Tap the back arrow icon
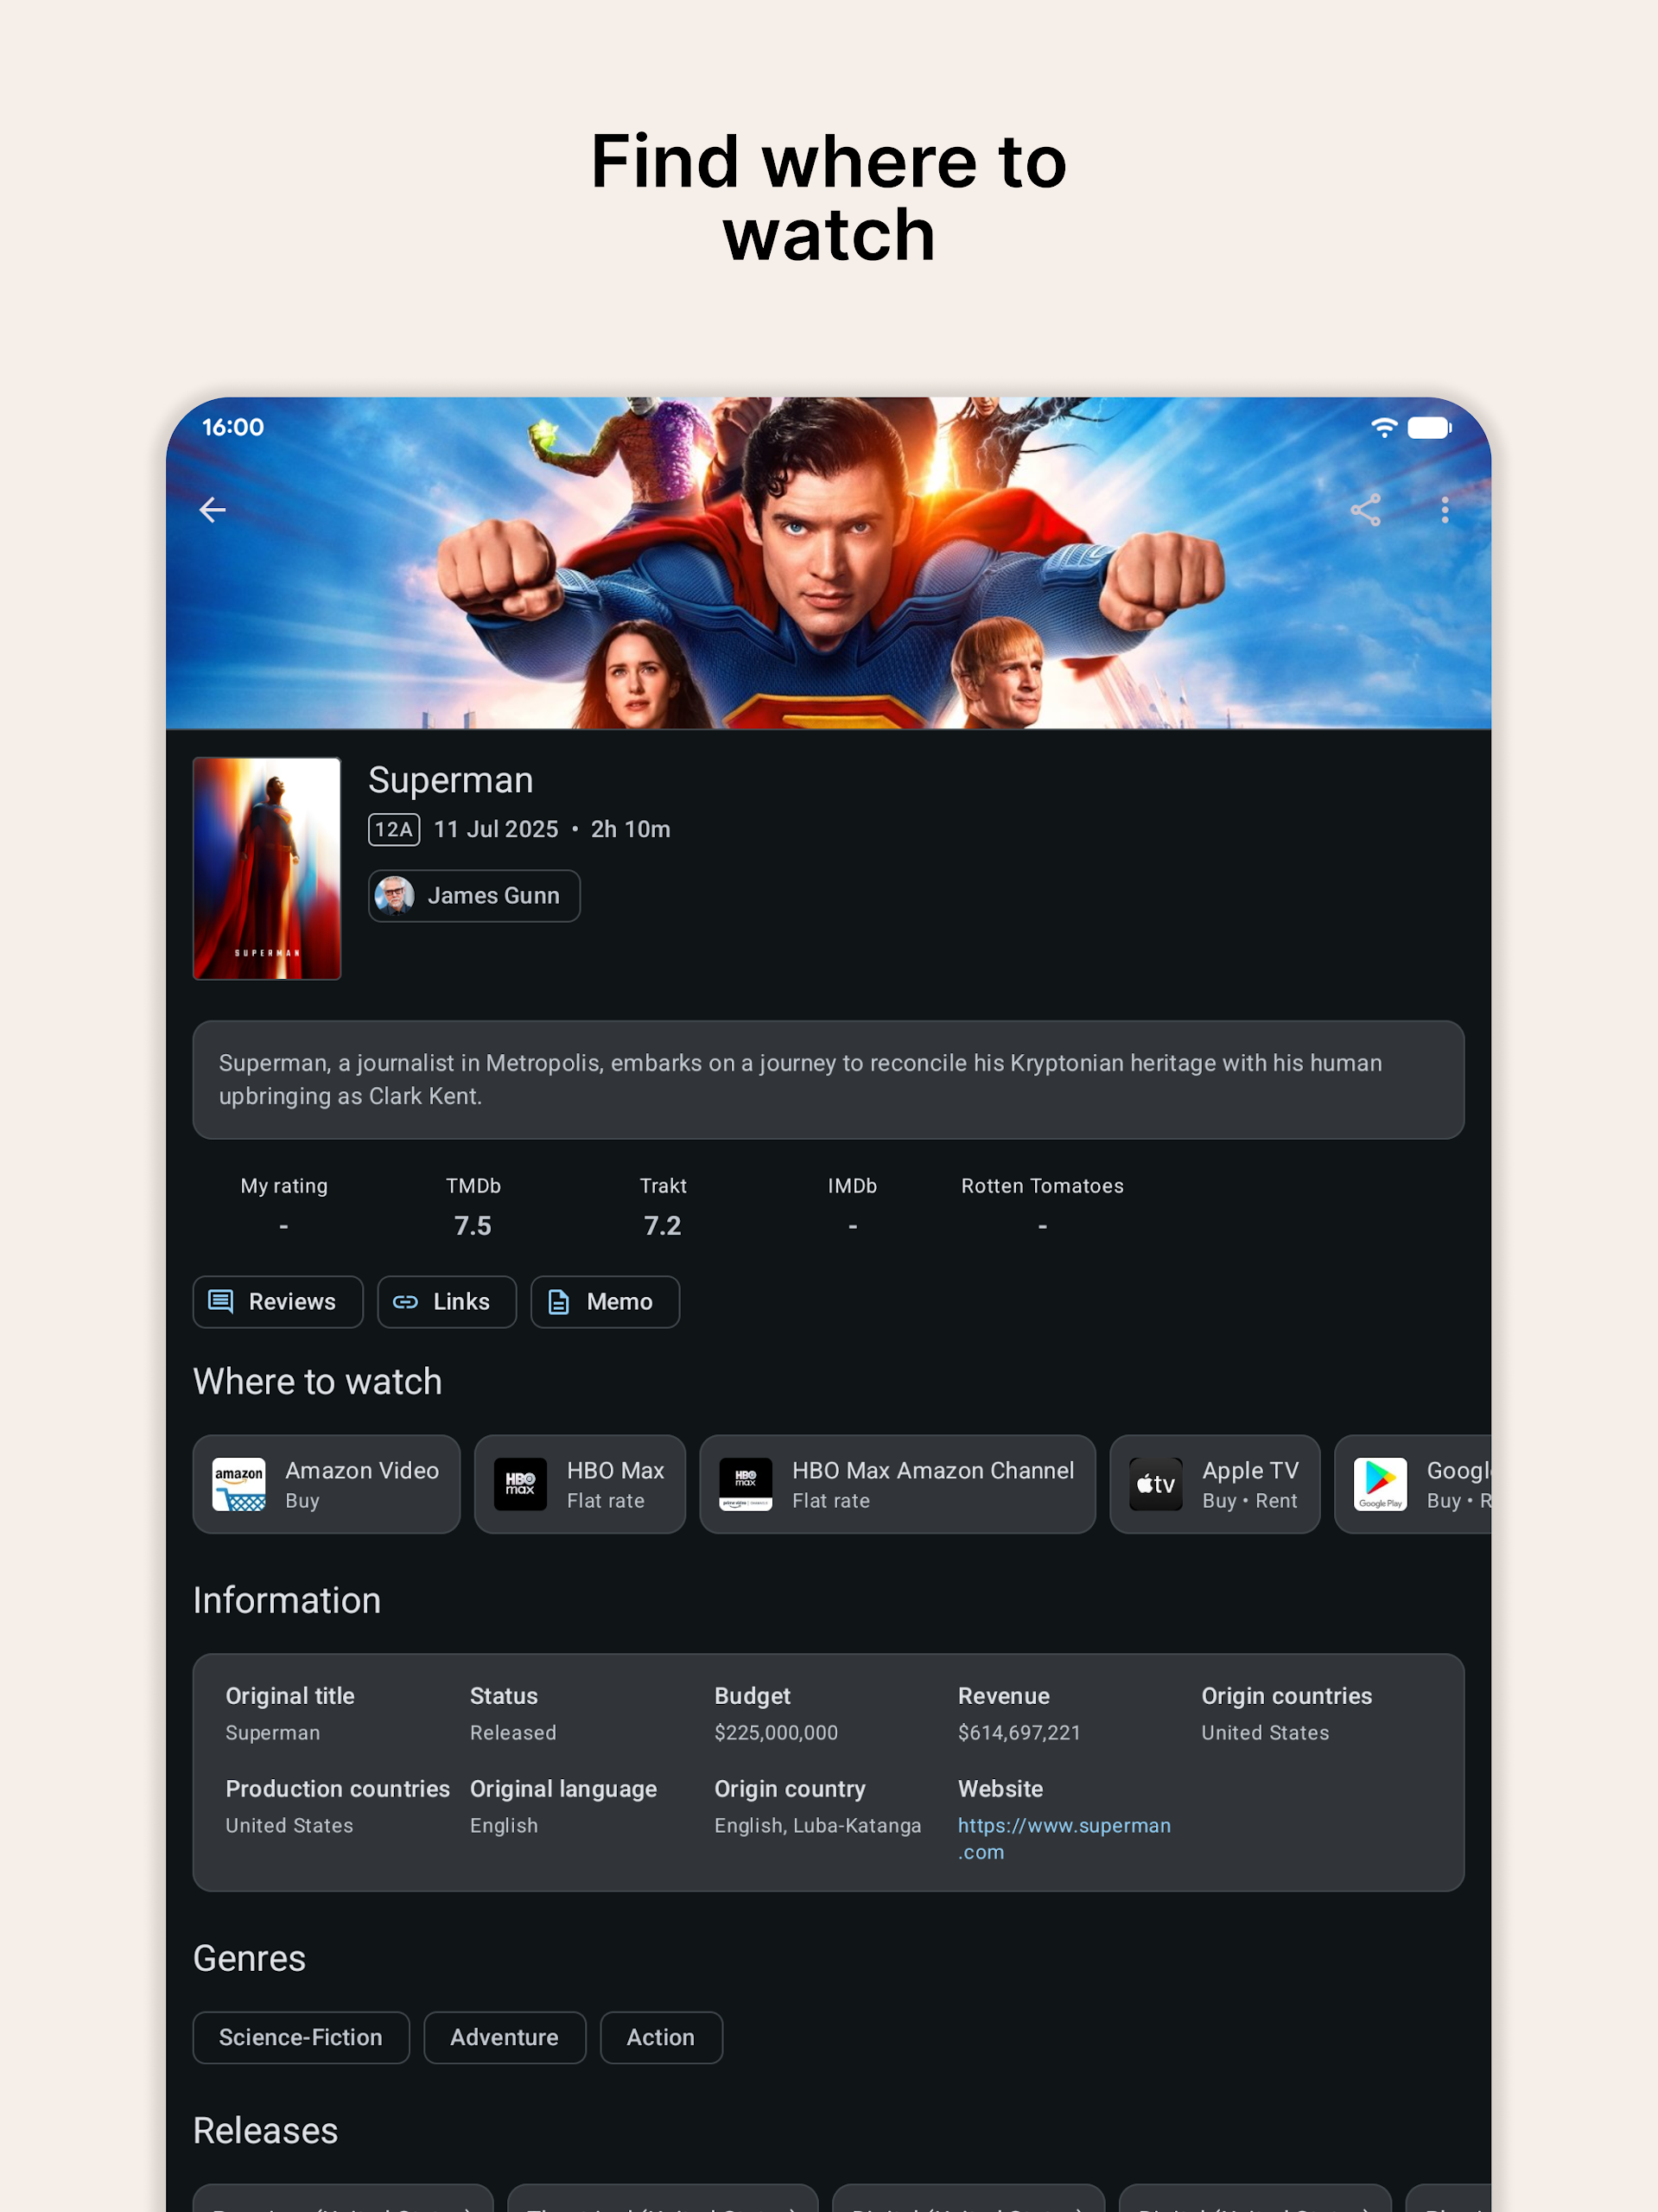 [x=212, y=510]
